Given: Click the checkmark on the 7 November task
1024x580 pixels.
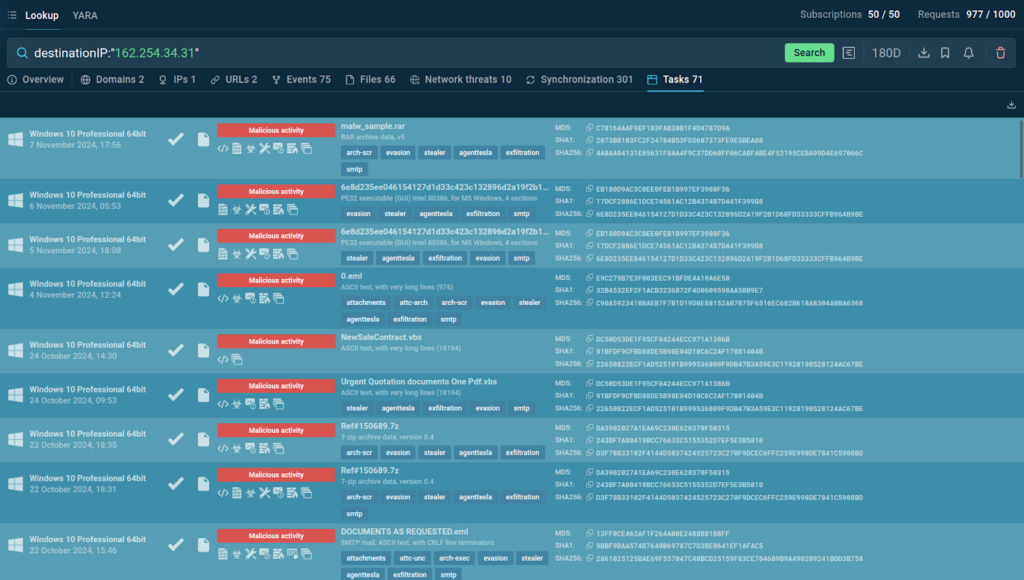Looking at the screenshot, I should 176,139.
